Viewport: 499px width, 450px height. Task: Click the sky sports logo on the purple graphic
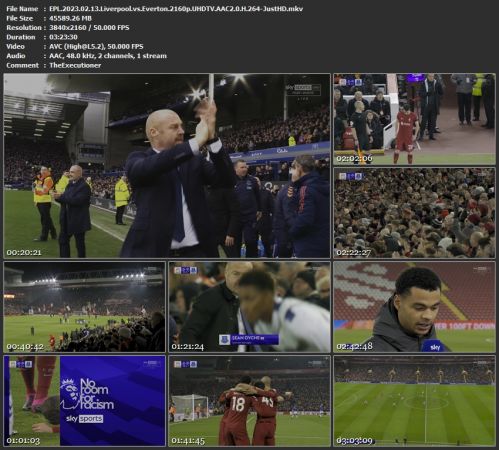tap(84, 419)
